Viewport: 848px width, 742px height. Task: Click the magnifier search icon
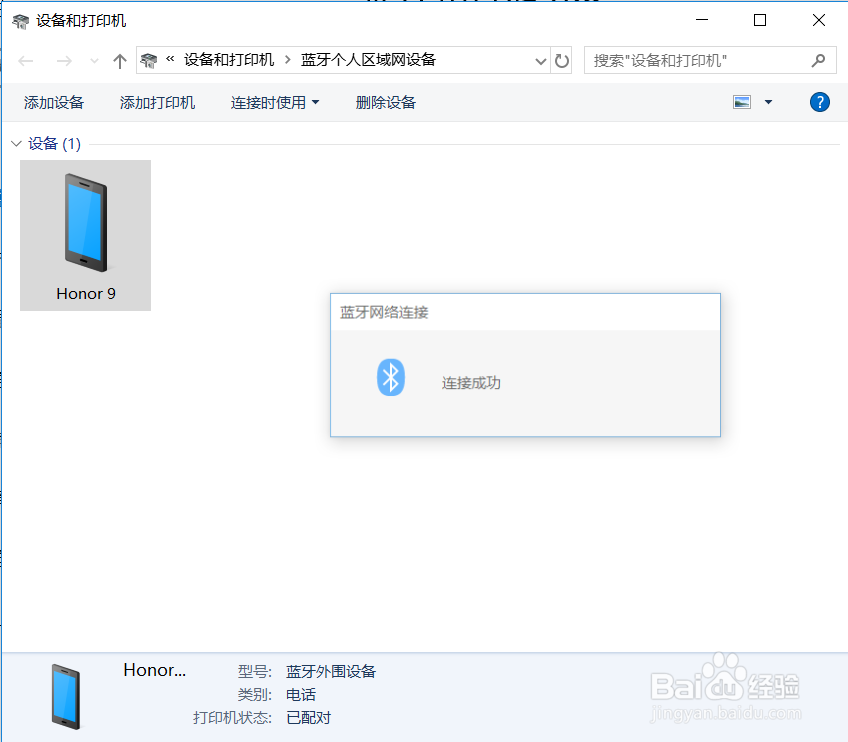(818, 61)
